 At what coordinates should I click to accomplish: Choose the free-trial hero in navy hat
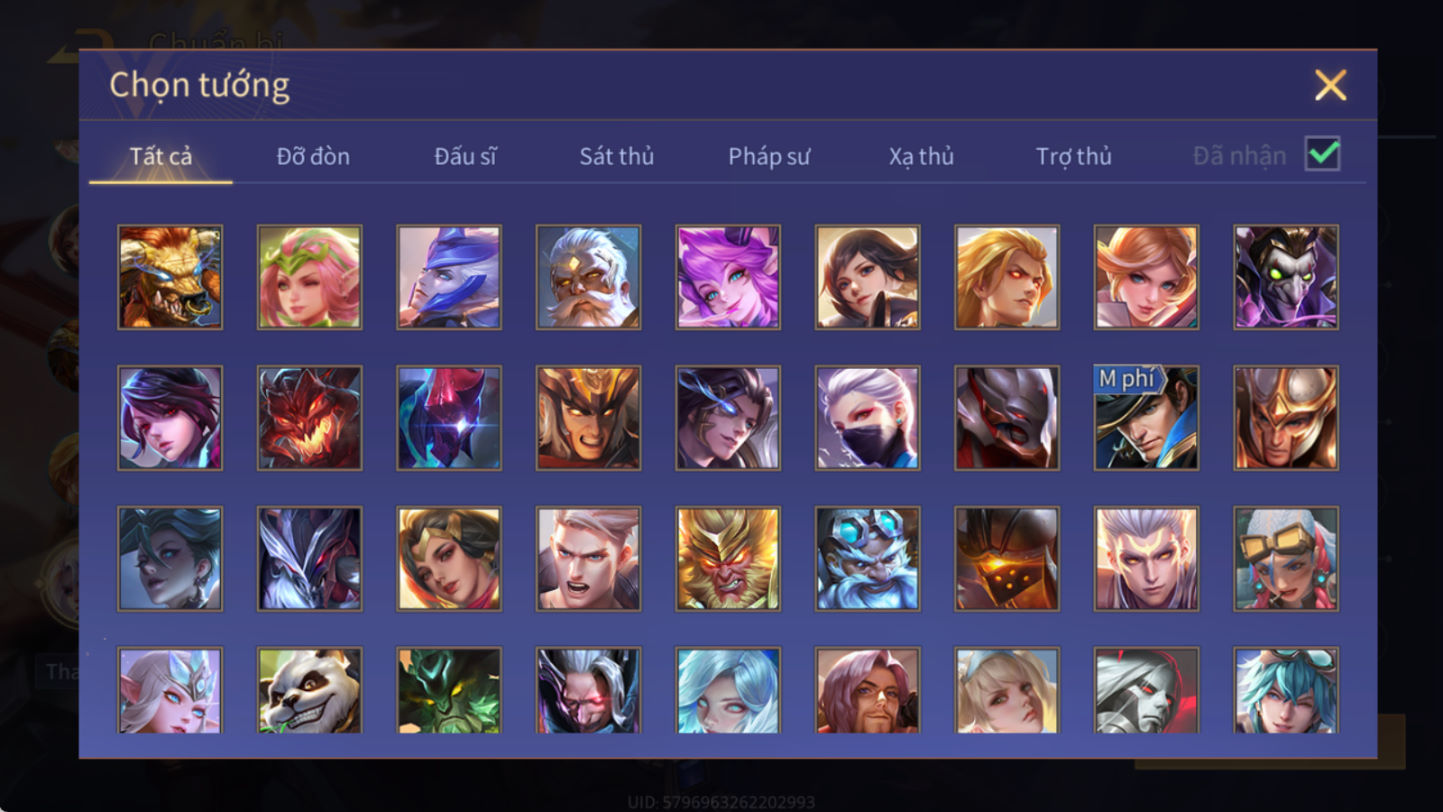(1147, 418)
